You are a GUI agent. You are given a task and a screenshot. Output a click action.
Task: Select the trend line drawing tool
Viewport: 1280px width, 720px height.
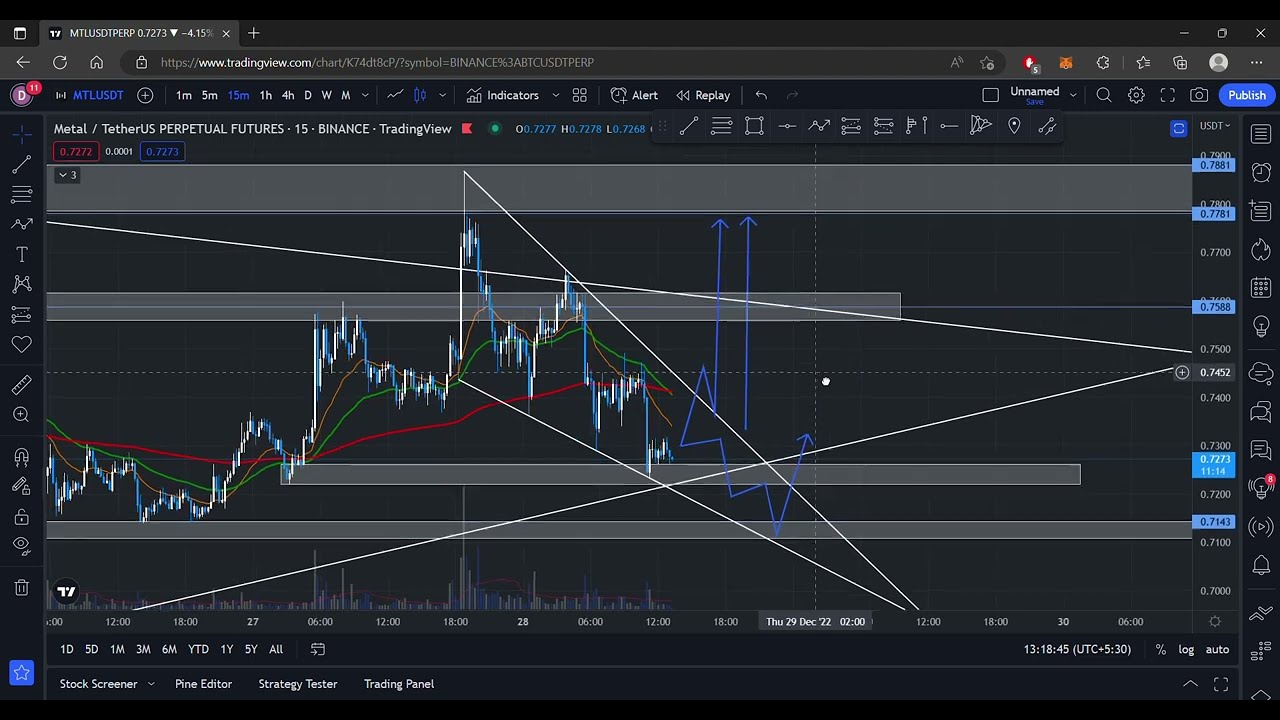click(x=21, y=164)
